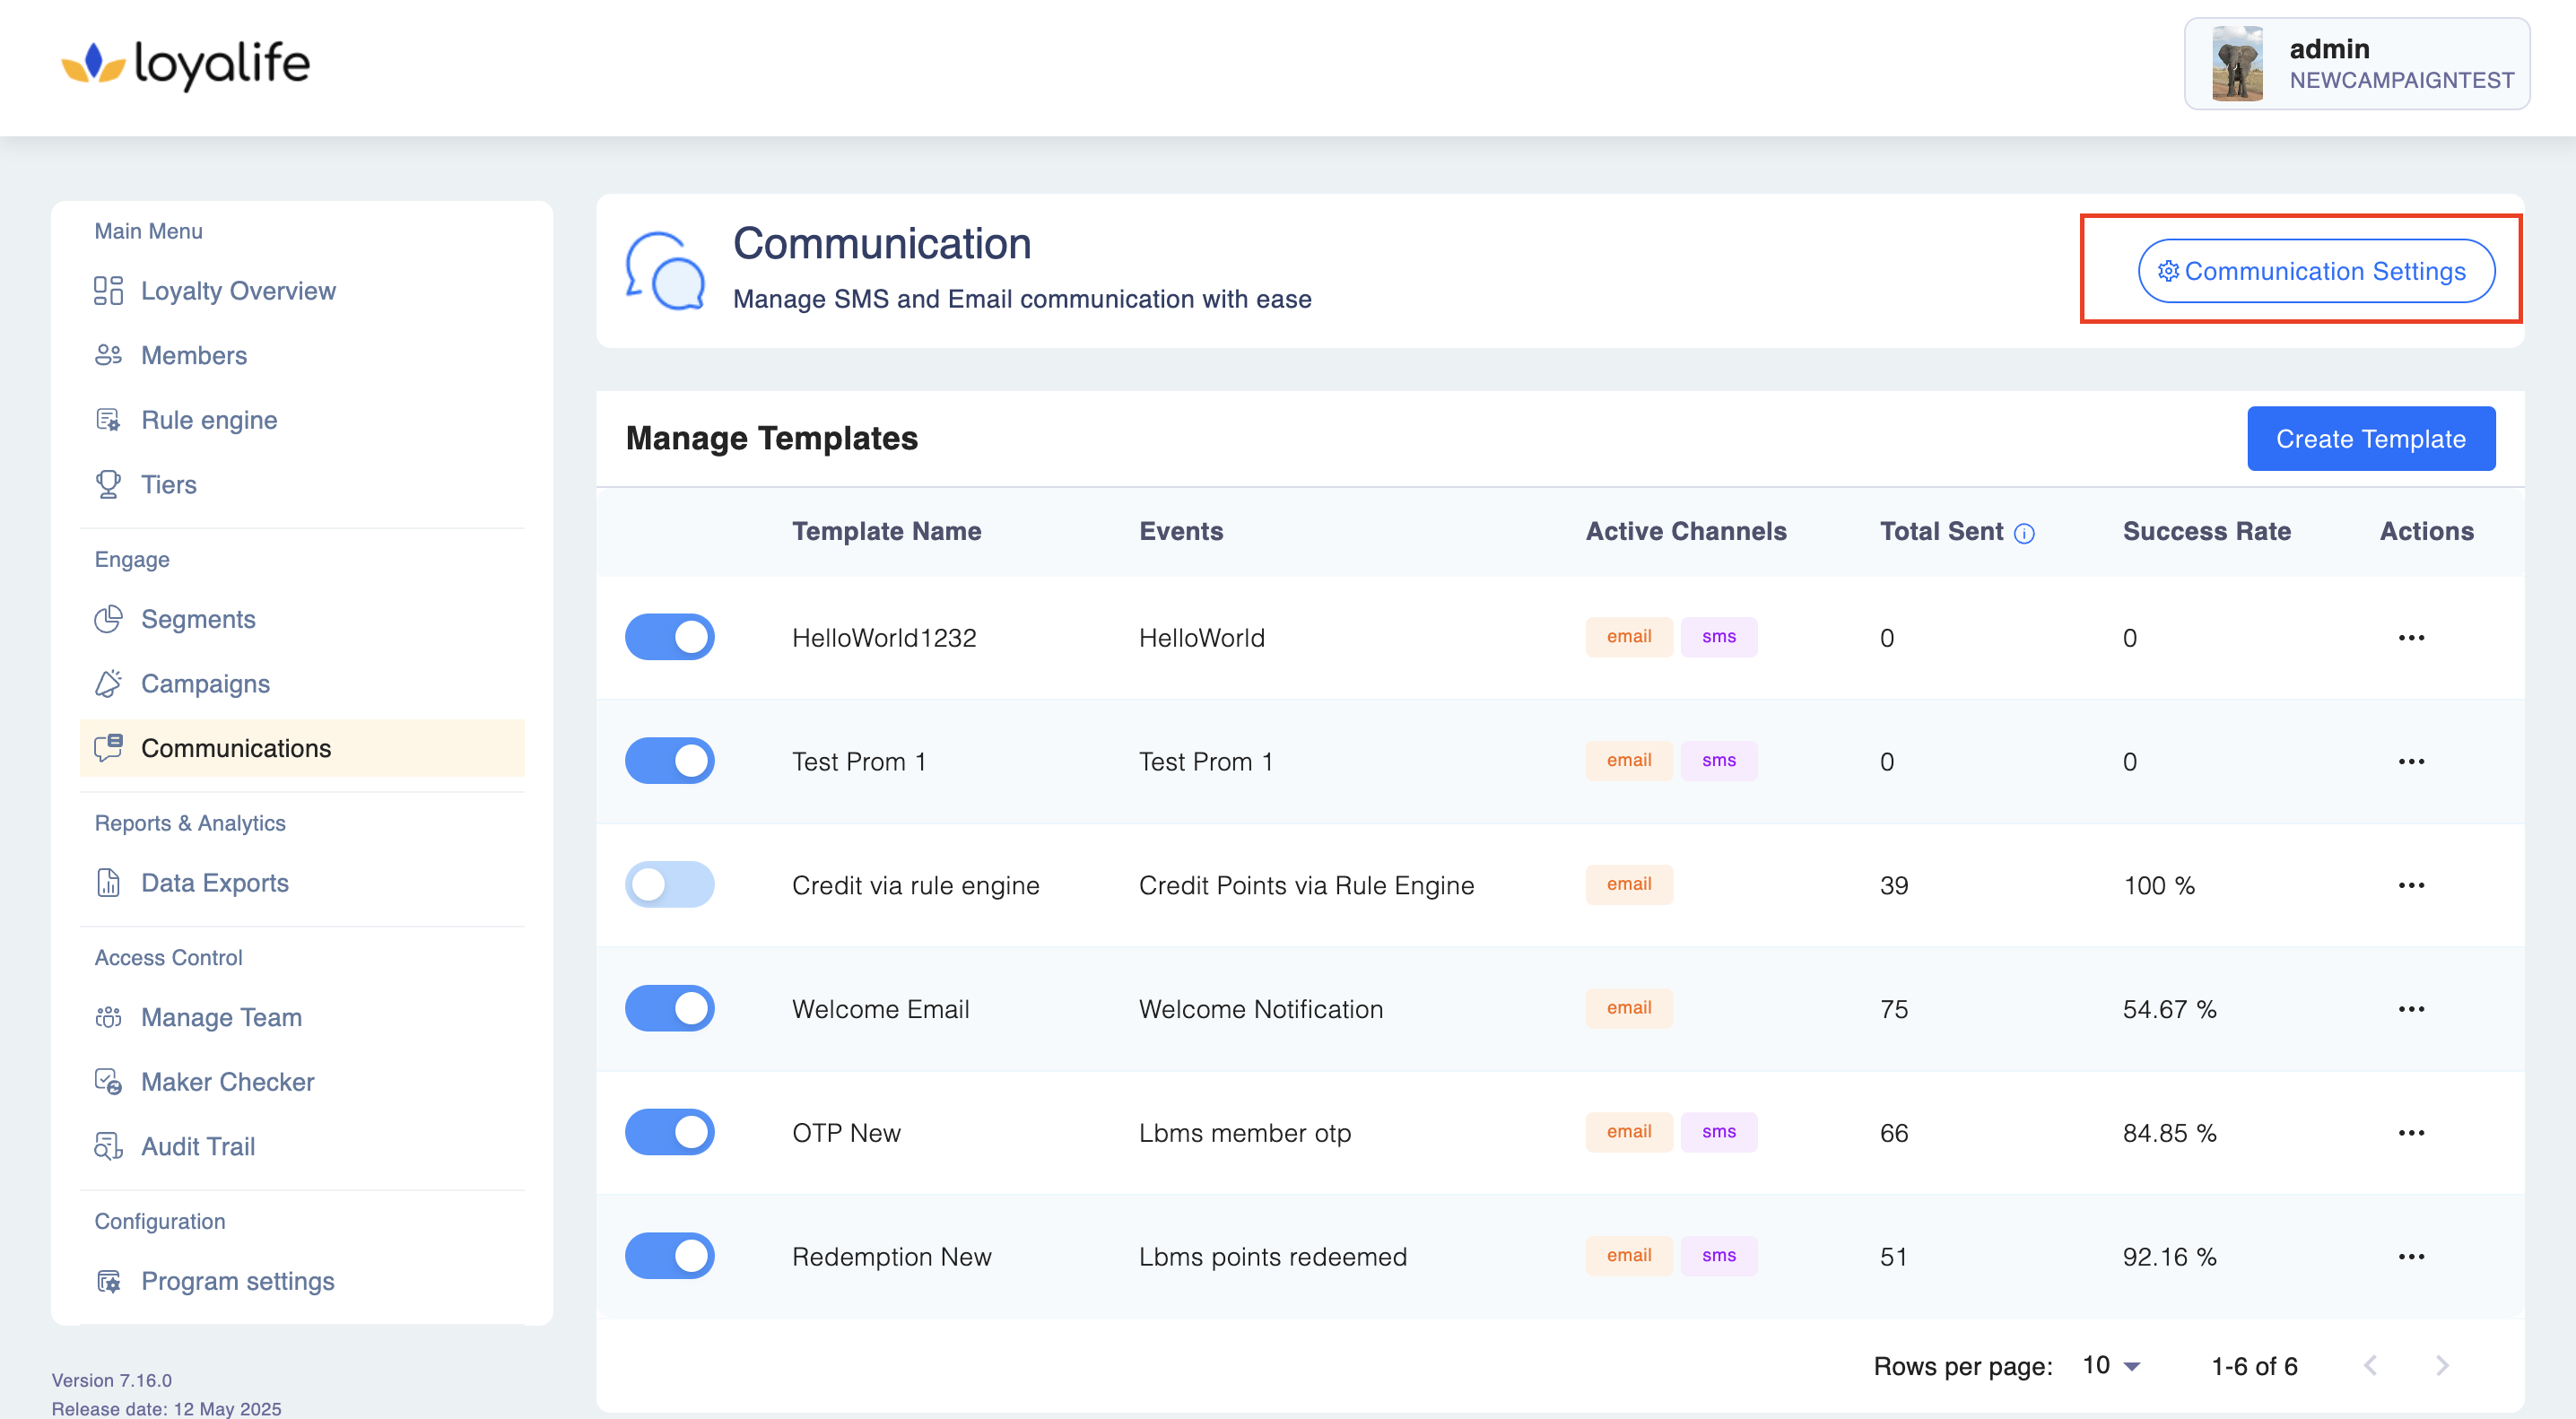Click the Campaigns megaphone icon
This screenshot has height=1419, width=2576.
pos(108,684)
